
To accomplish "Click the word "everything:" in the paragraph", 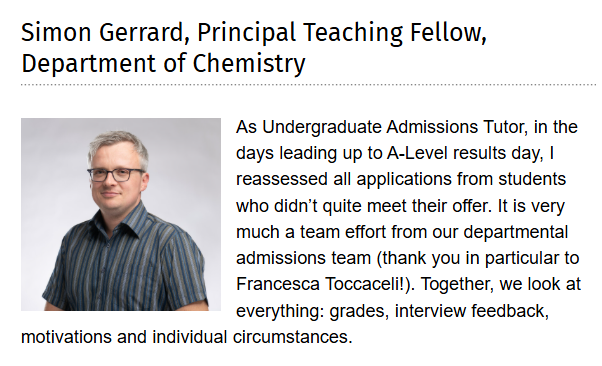I will point(280,311).
